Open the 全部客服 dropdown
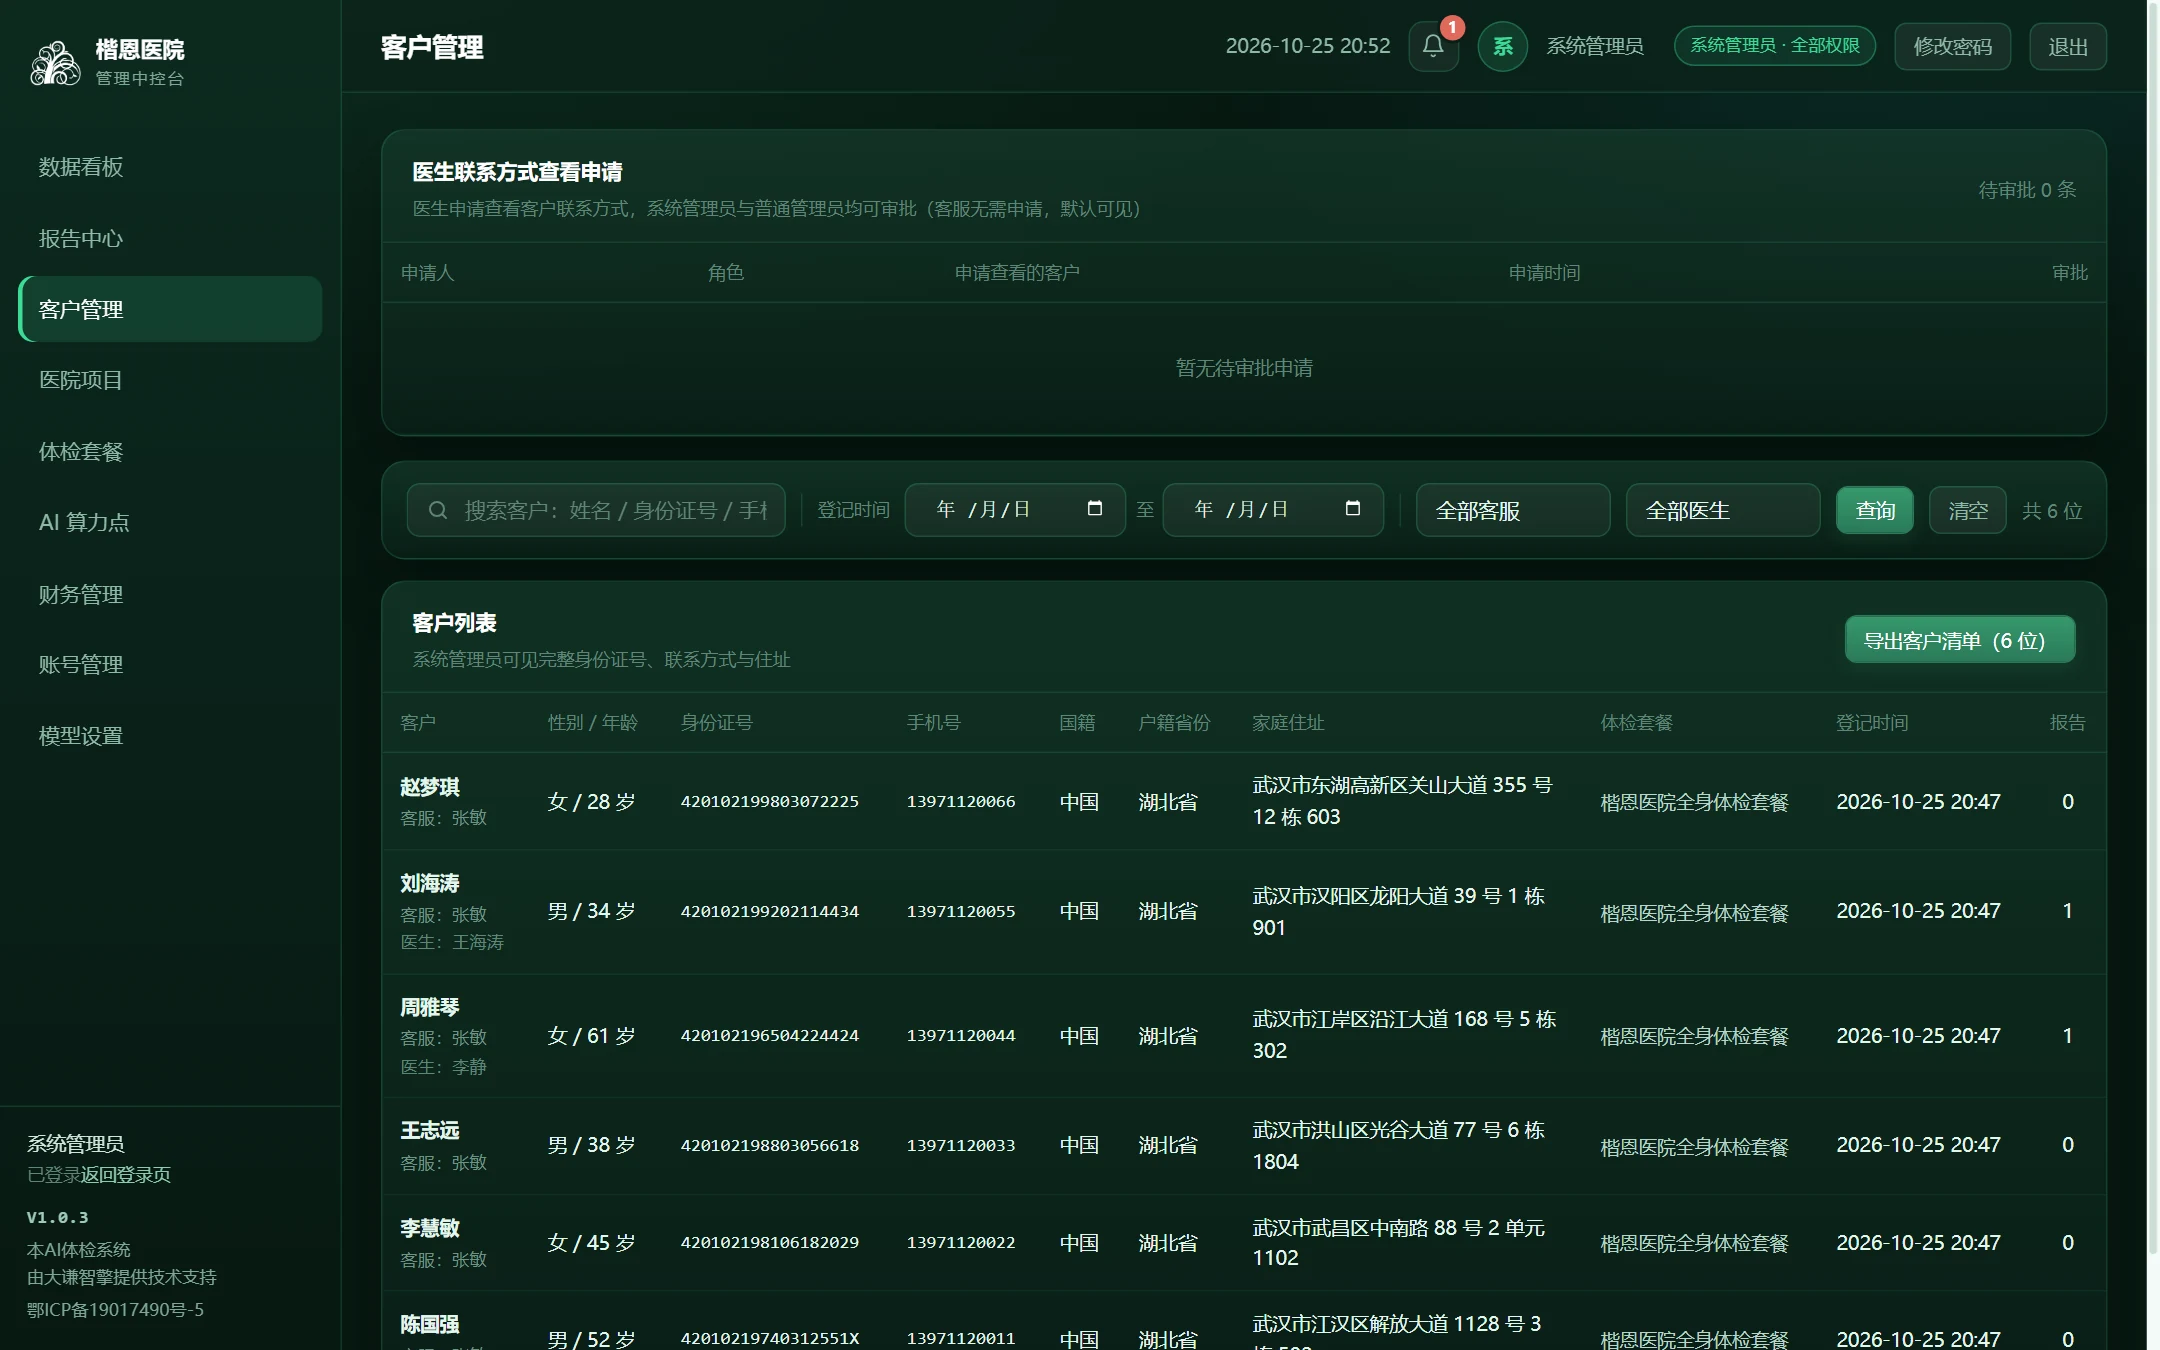Screen dimensions: 2160x1350 tap(1512, 510)
